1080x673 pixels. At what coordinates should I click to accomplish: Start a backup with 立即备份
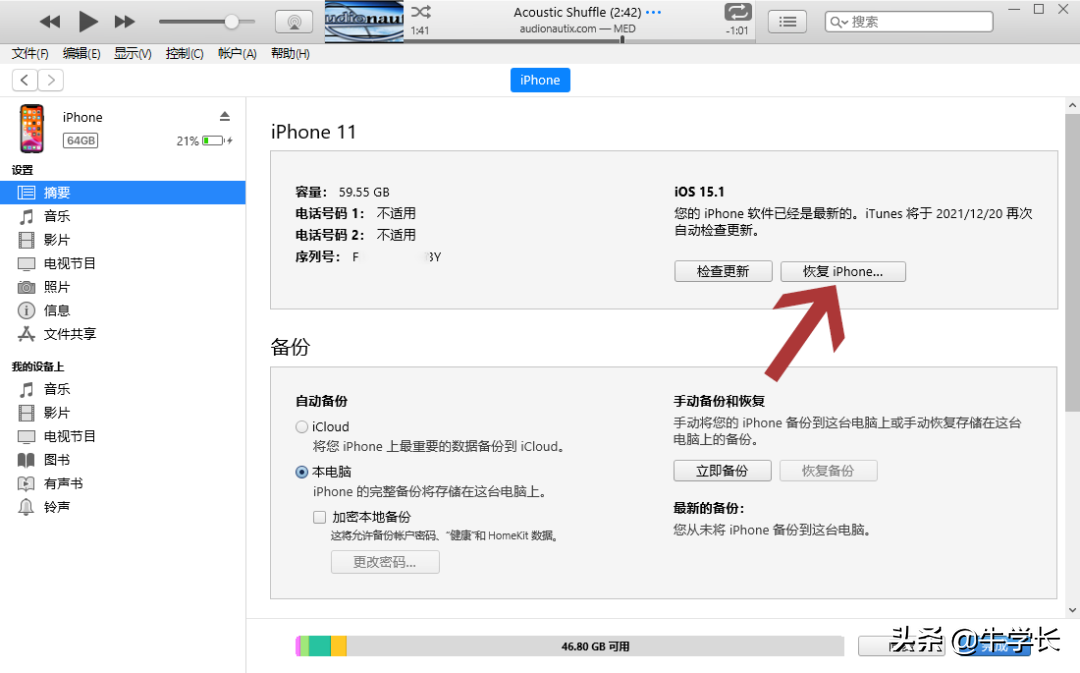click(x=722, y=470)
